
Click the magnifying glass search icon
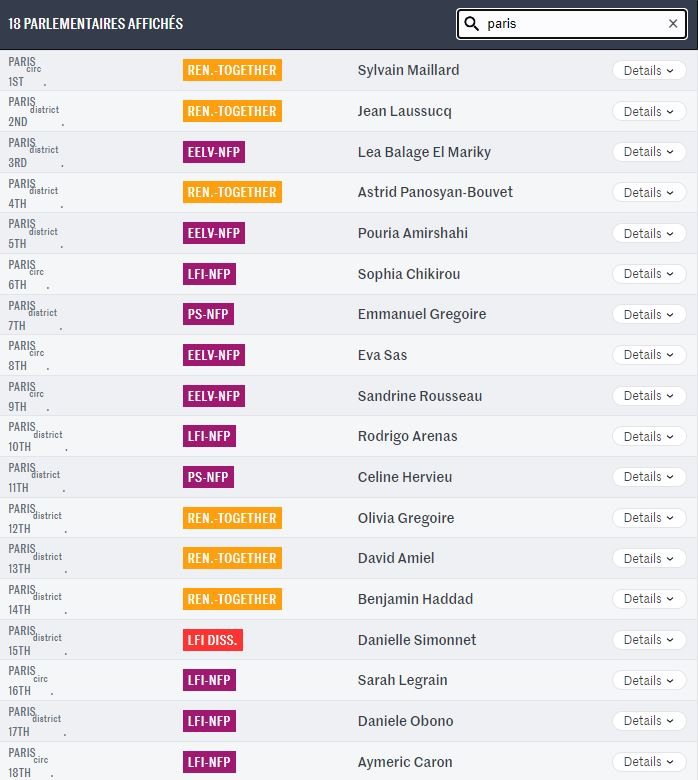(471, 23)
